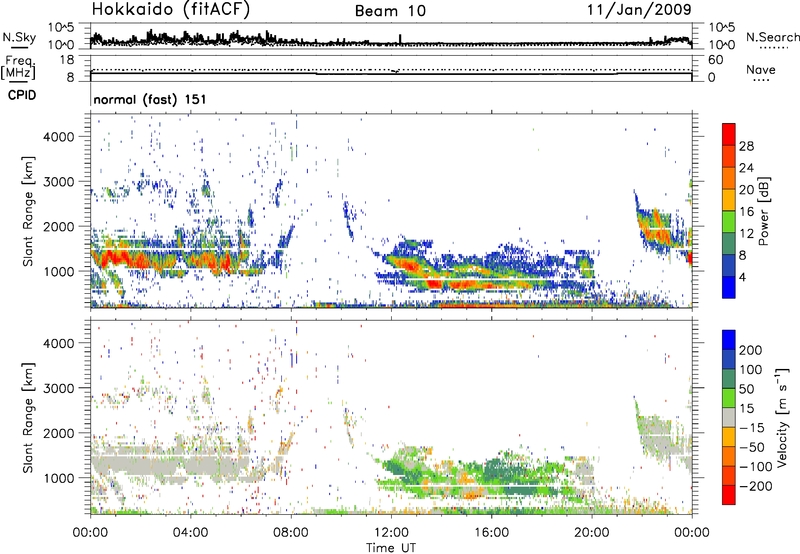Click the '28' Power colorbar tick label
The width and height of the screenshot is (800, 554).
coord(746,146)
